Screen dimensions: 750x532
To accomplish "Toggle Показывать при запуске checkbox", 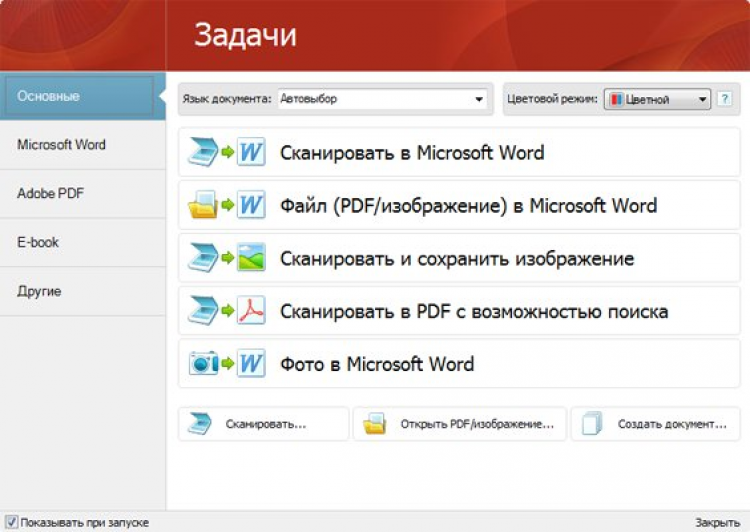I will pyautogui.click(x=11, y=522).
